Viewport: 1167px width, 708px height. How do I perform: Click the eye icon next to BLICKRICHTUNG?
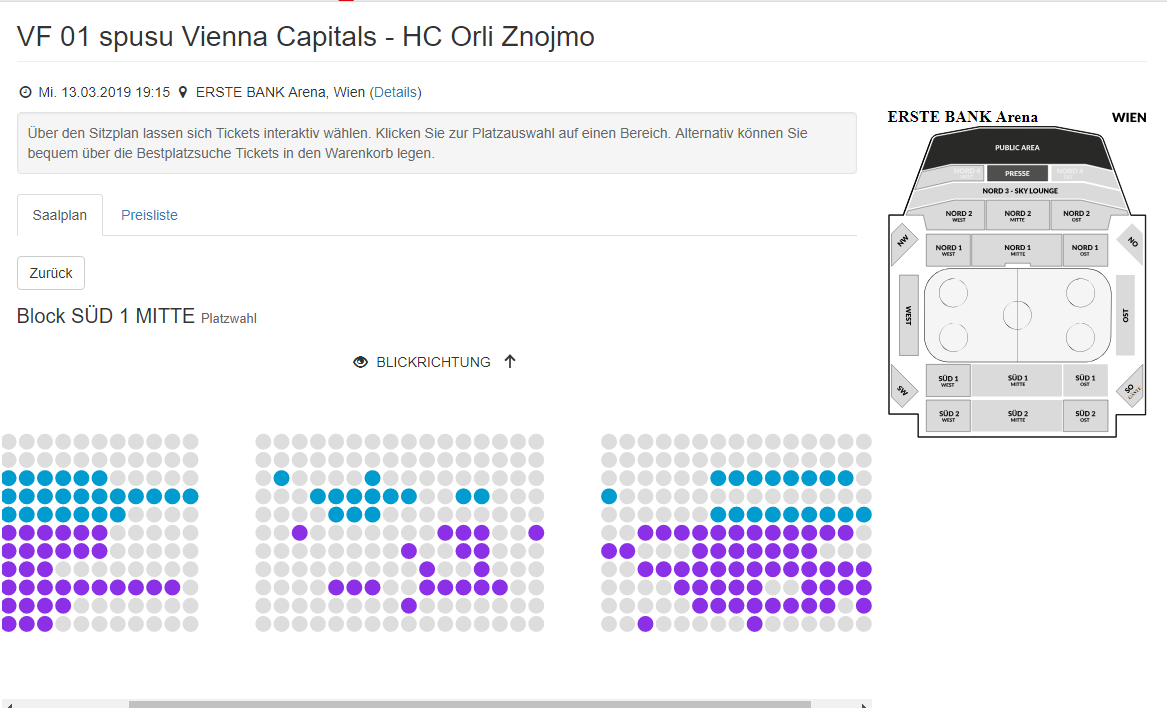[x=361, y=362]
